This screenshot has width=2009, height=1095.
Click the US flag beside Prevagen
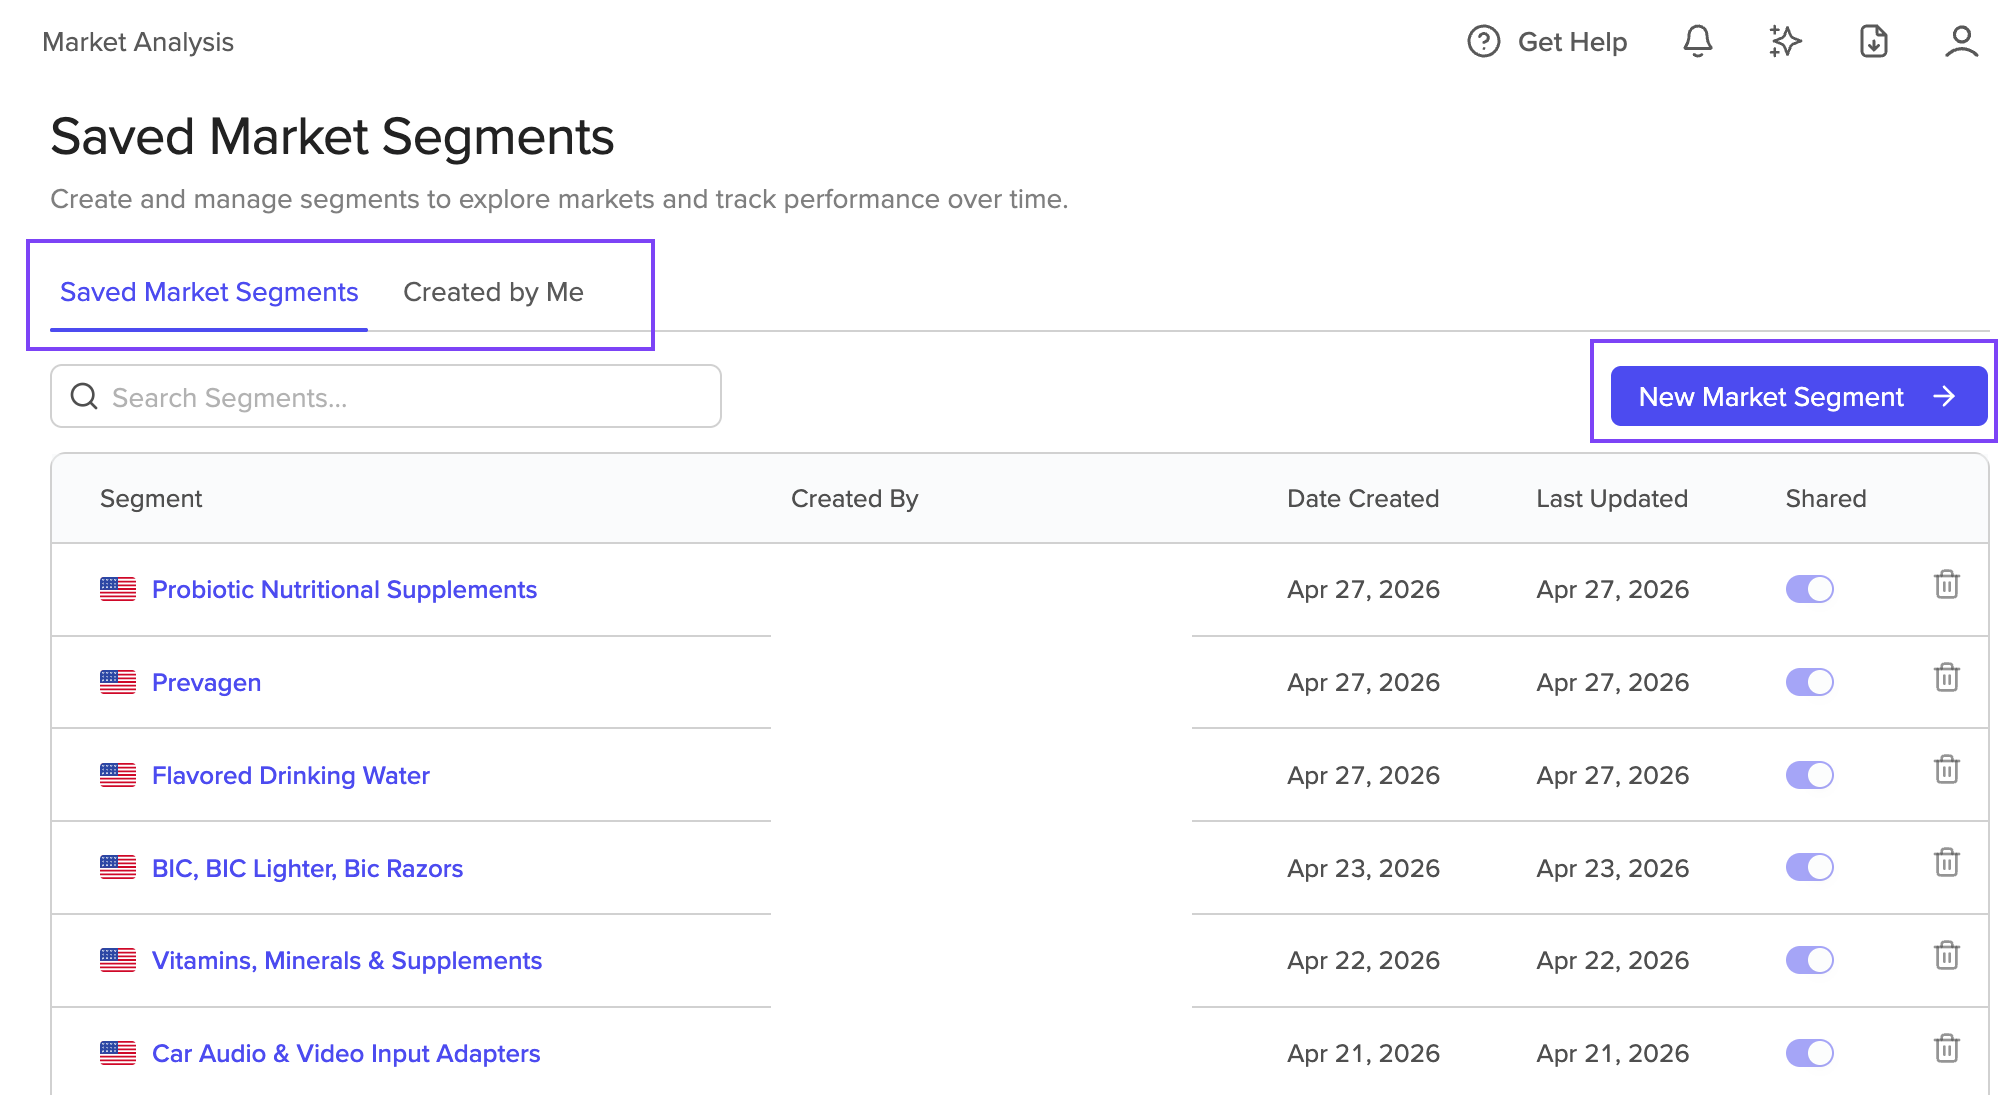tap(118, 682)
